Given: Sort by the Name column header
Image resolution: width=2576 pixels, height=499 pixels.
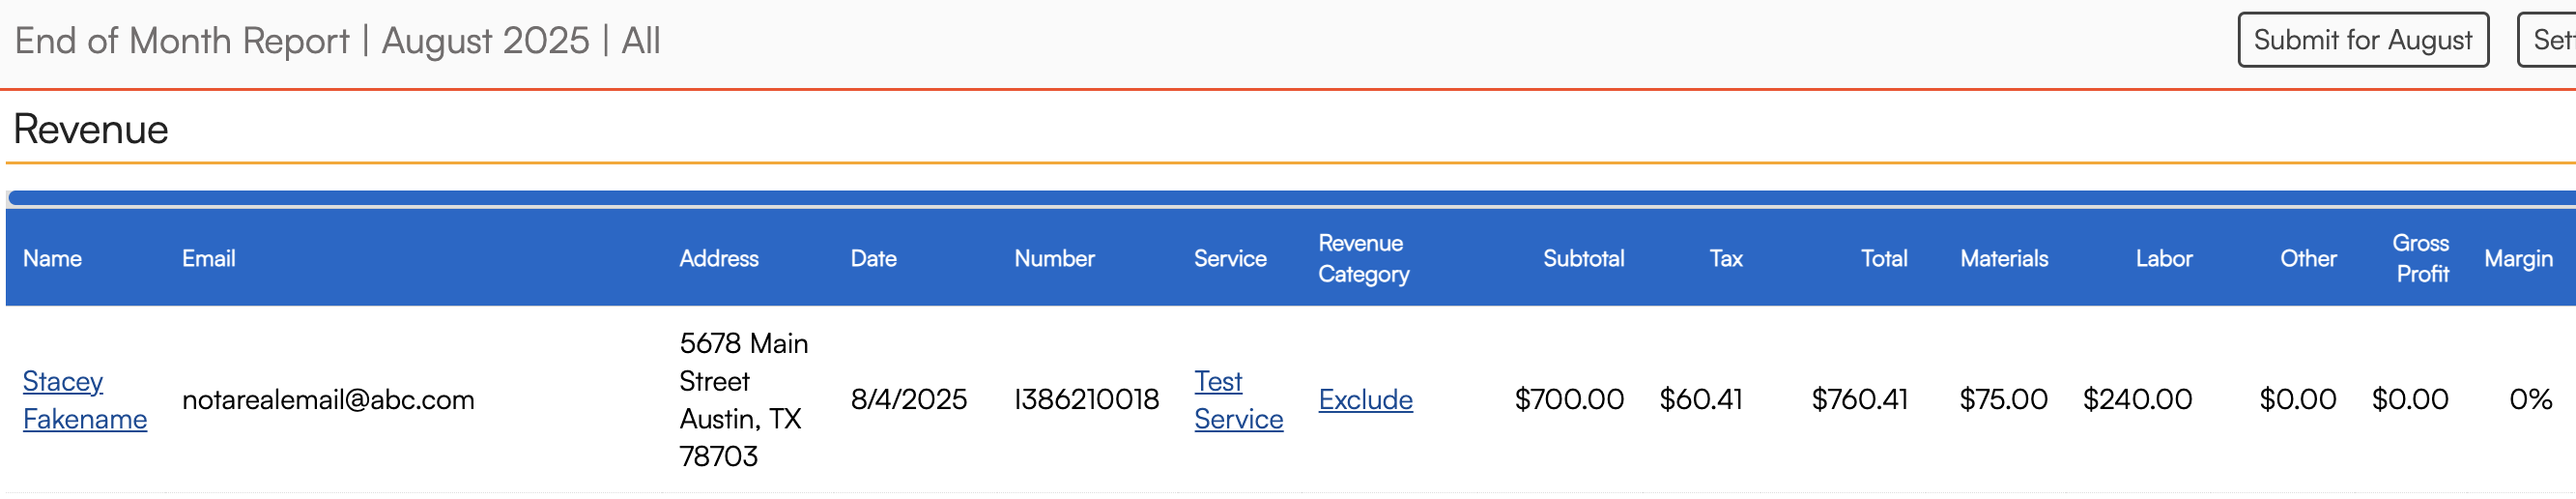Looking at the screenshot, I should (52, 259).
